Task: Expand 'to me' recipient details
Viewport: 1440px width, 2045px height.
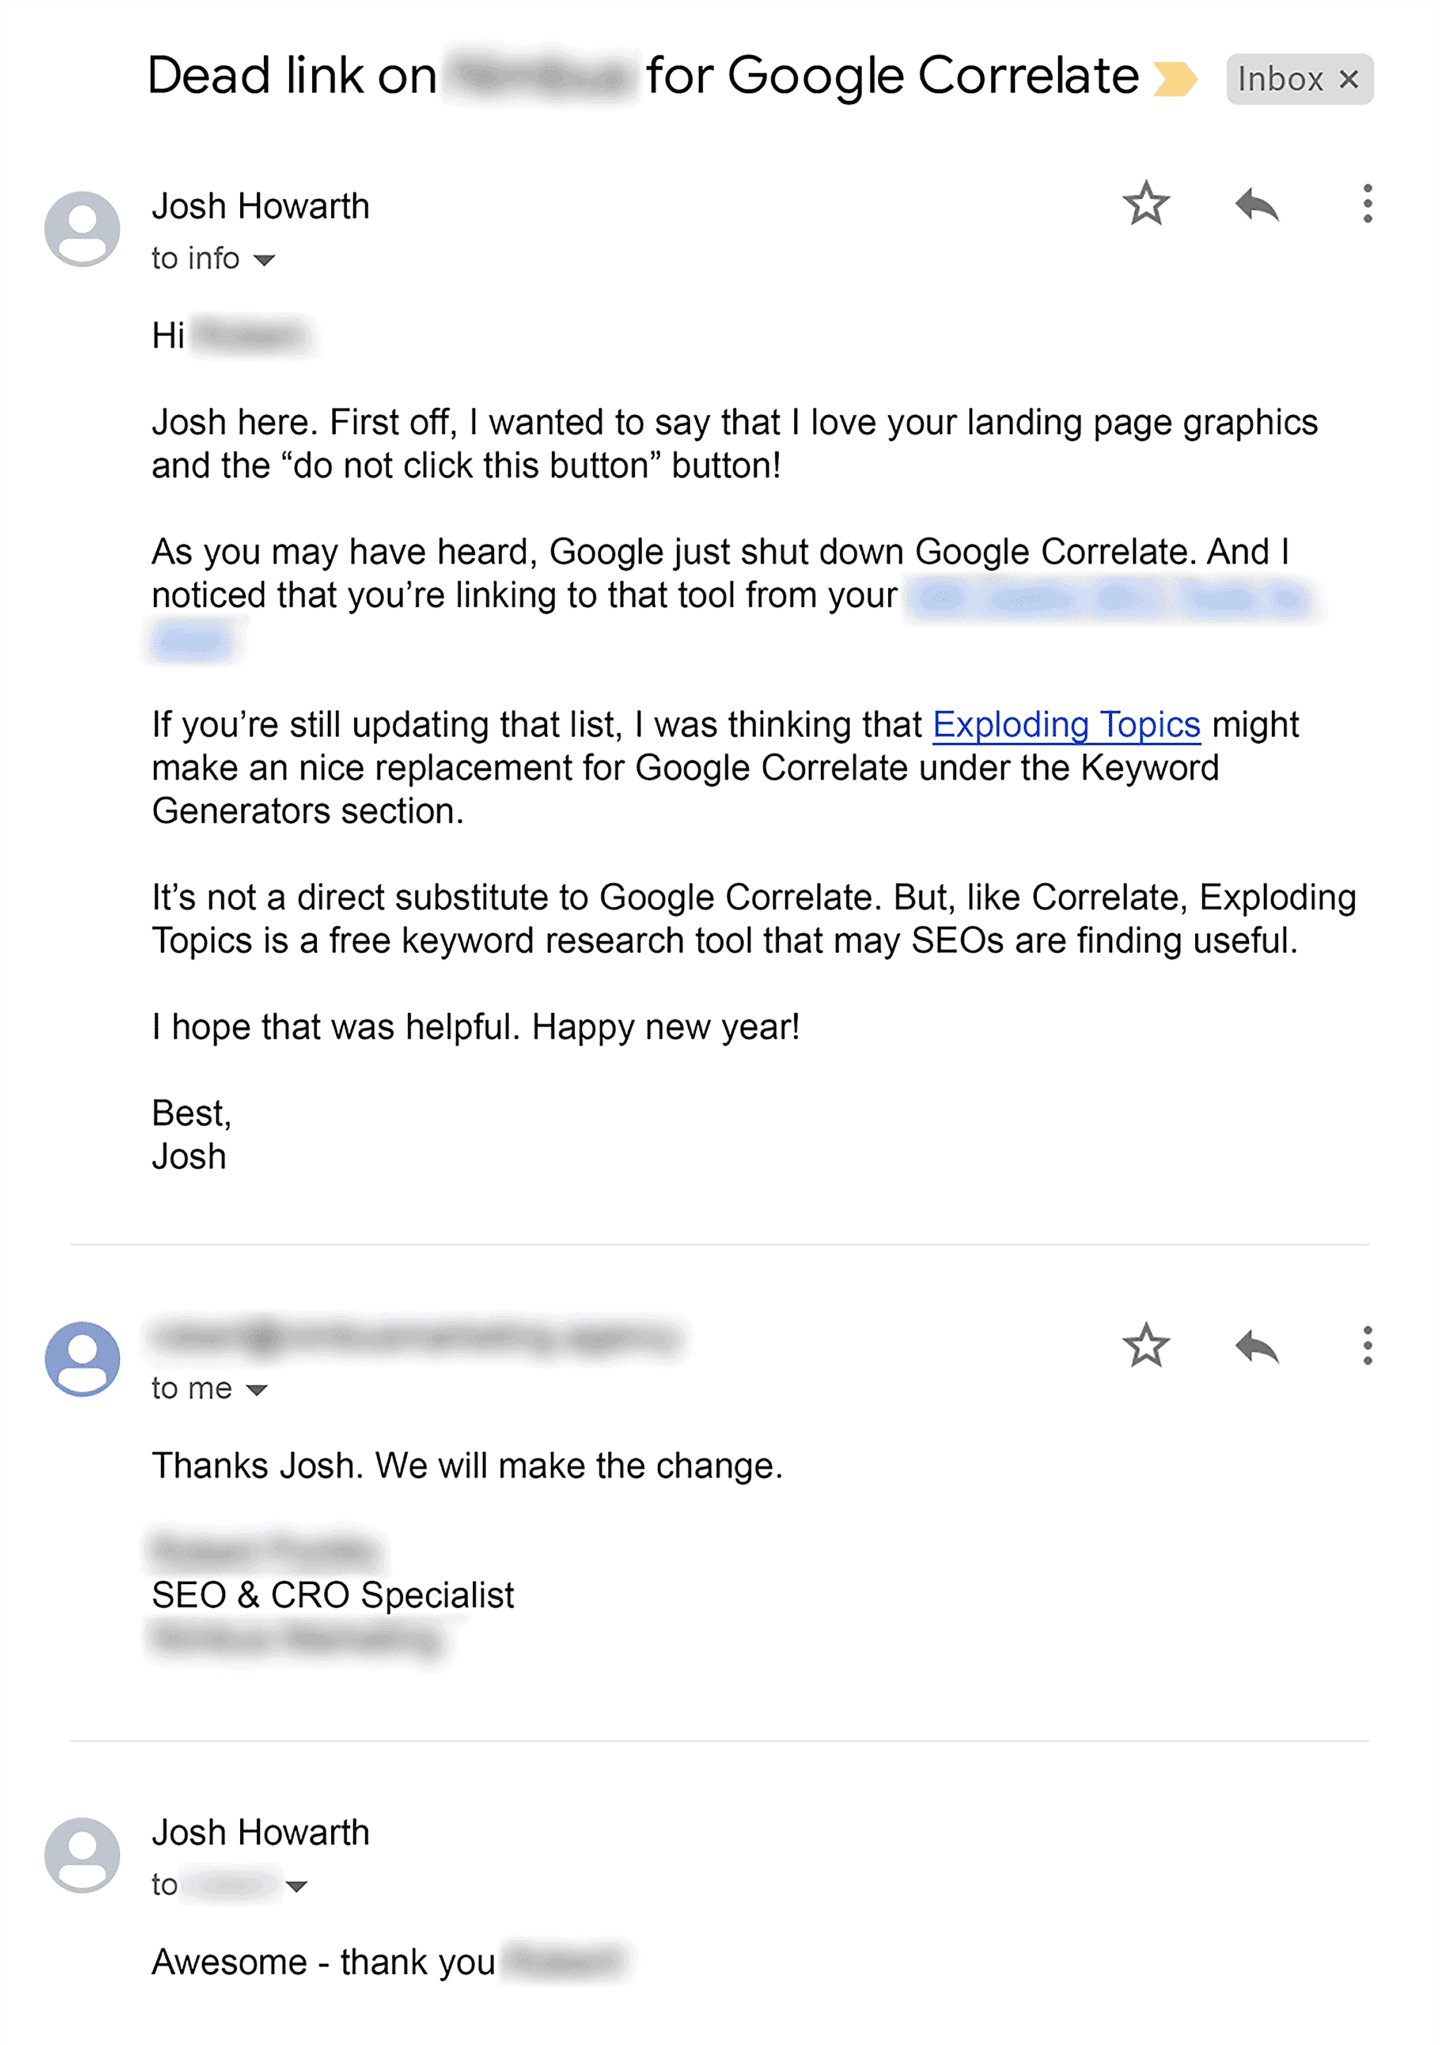Action: [257, 1390]
